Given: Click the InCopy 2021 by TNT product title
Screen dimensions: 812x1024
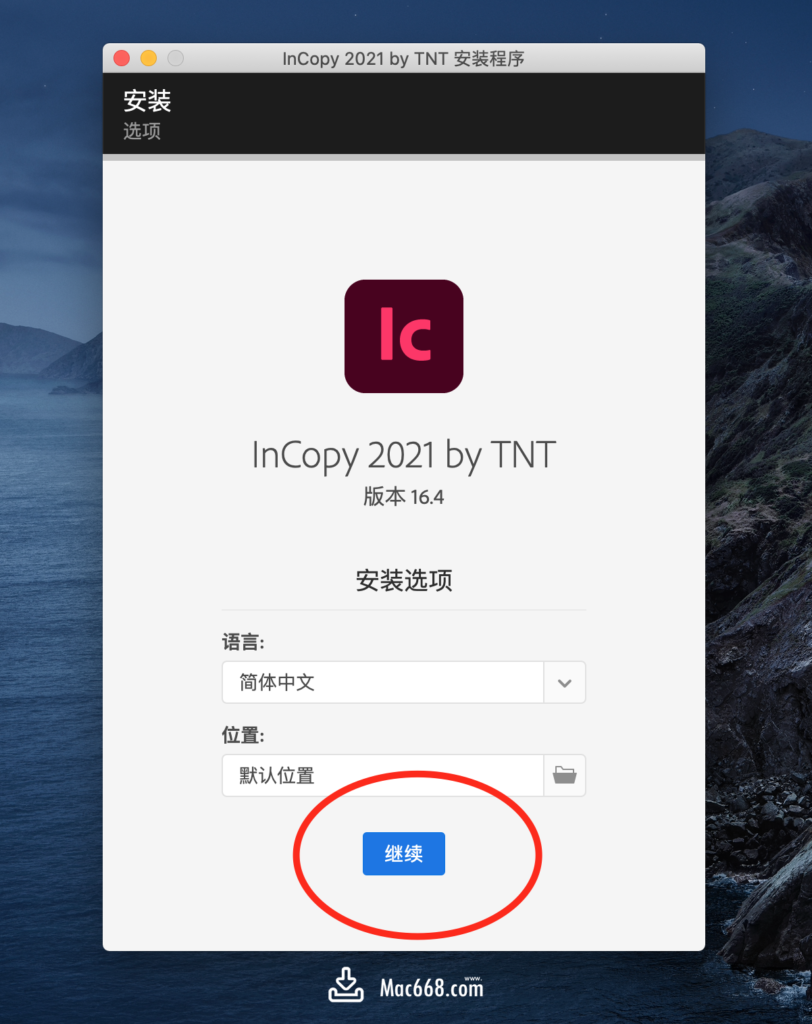Looking at the screenshot, I should (404, 455).
